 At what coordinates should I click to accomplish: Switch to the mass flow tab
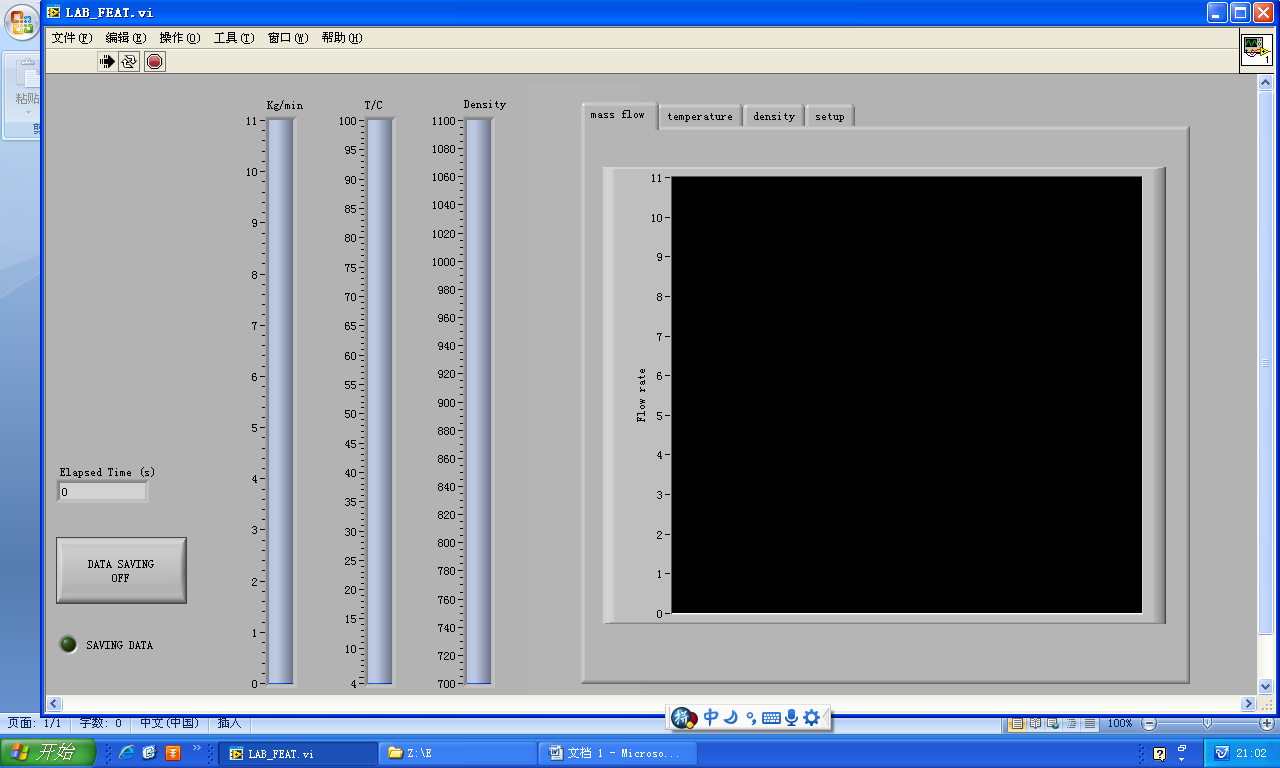click(x=618, y=115)
